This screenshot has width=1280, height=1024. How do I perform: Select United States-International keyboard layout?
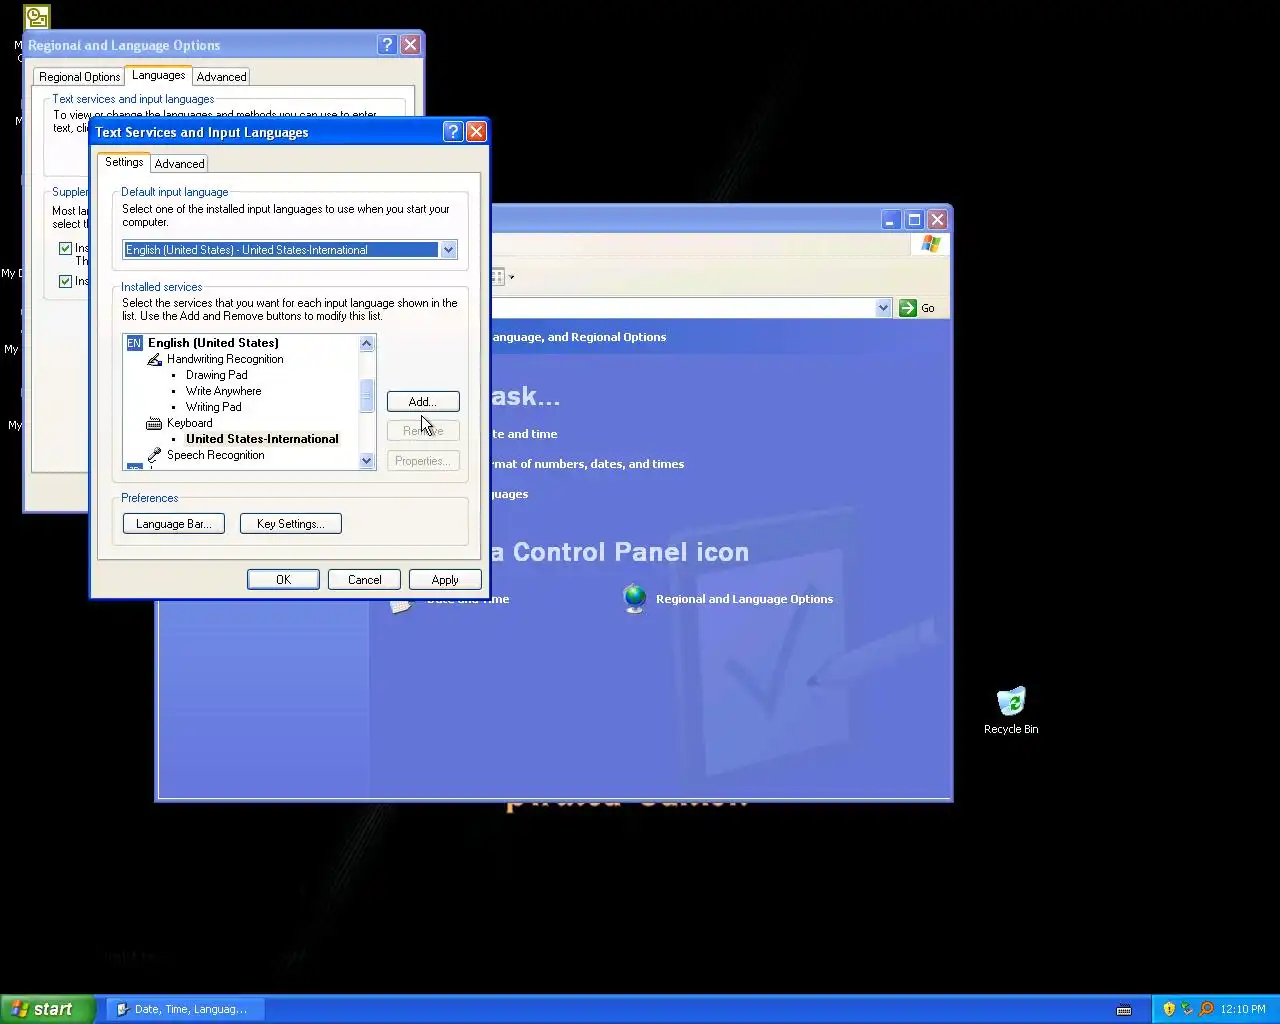point(262,439)
